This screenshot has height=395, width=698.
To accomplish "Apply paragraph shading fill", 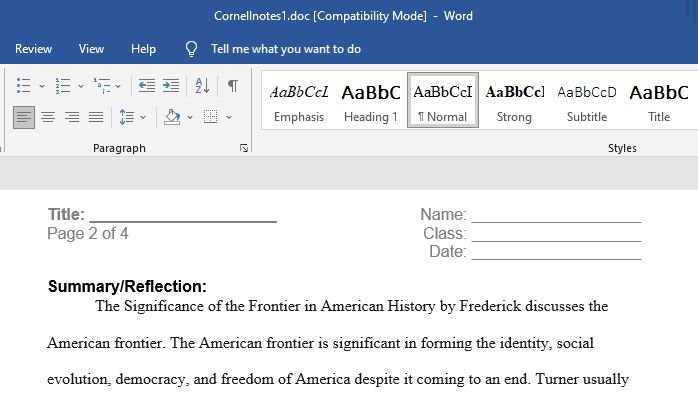I will coord(172,117).
